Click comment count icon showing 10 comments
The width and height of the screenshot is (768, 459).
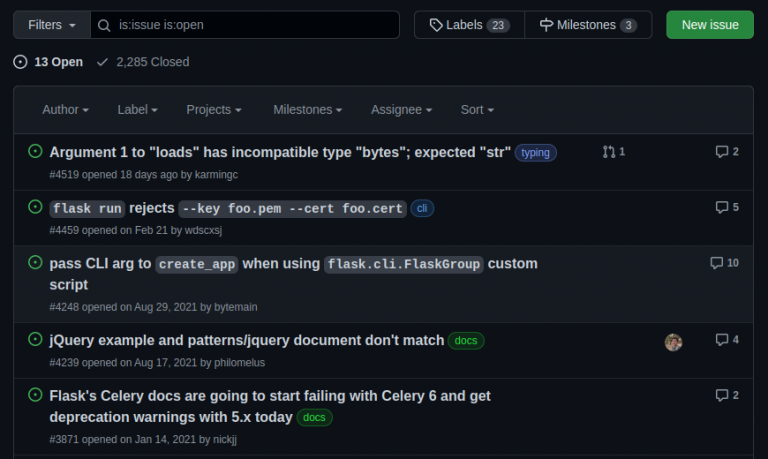pos(724,263)
